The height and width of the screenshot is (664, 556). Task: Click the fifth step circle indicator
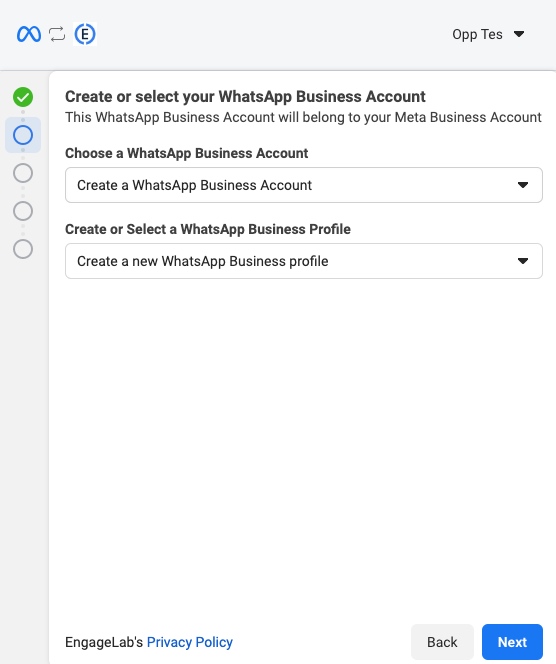click(x=23, y=249)
